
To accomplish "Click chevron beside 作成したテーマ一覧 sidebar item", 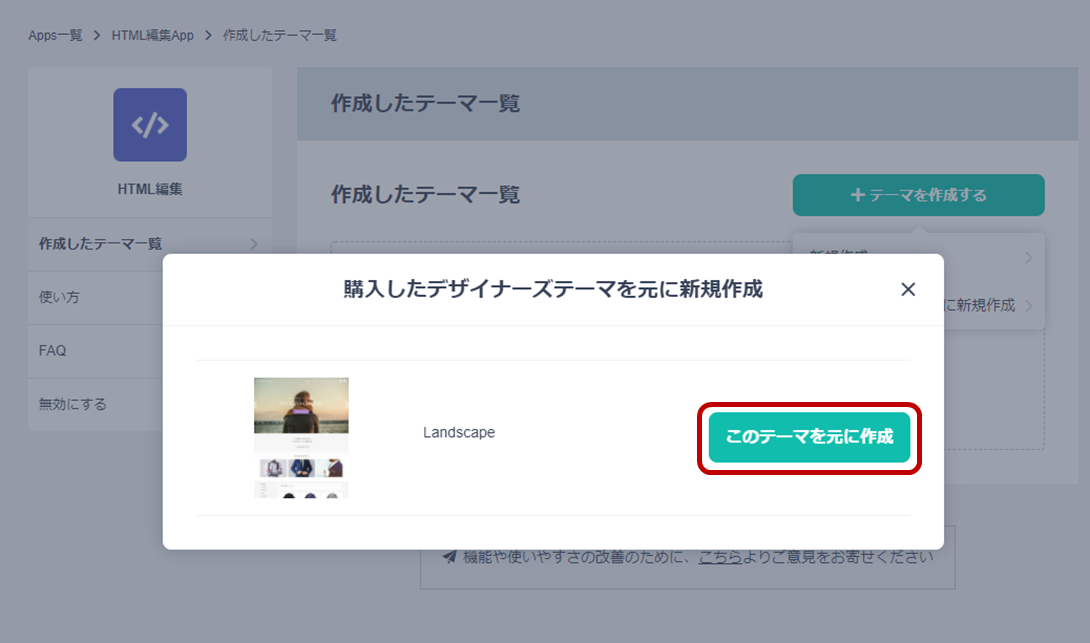I will [254, 244].
